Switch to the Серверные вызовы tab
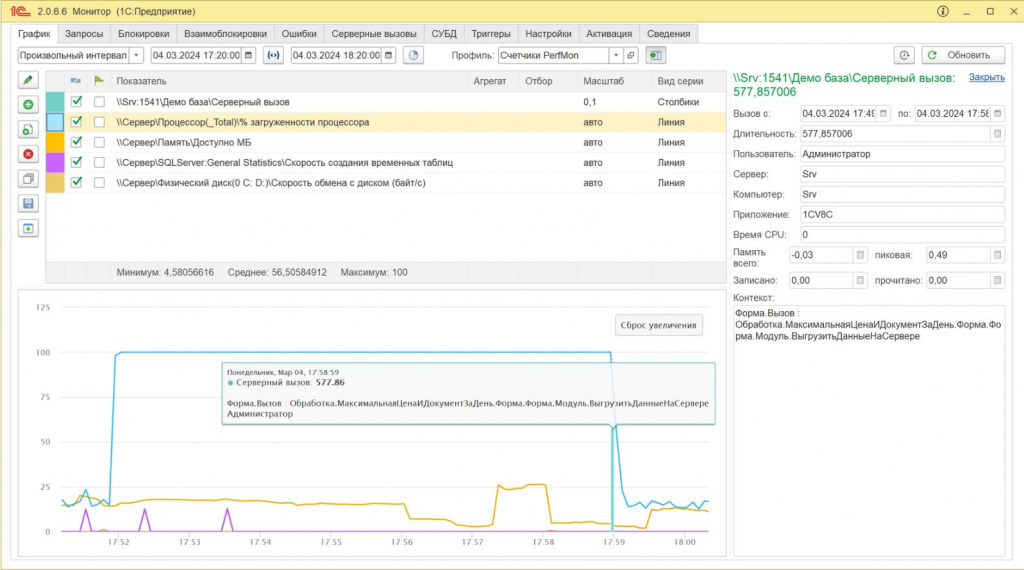Screen dimensions: 1024x570 point(374,34)
